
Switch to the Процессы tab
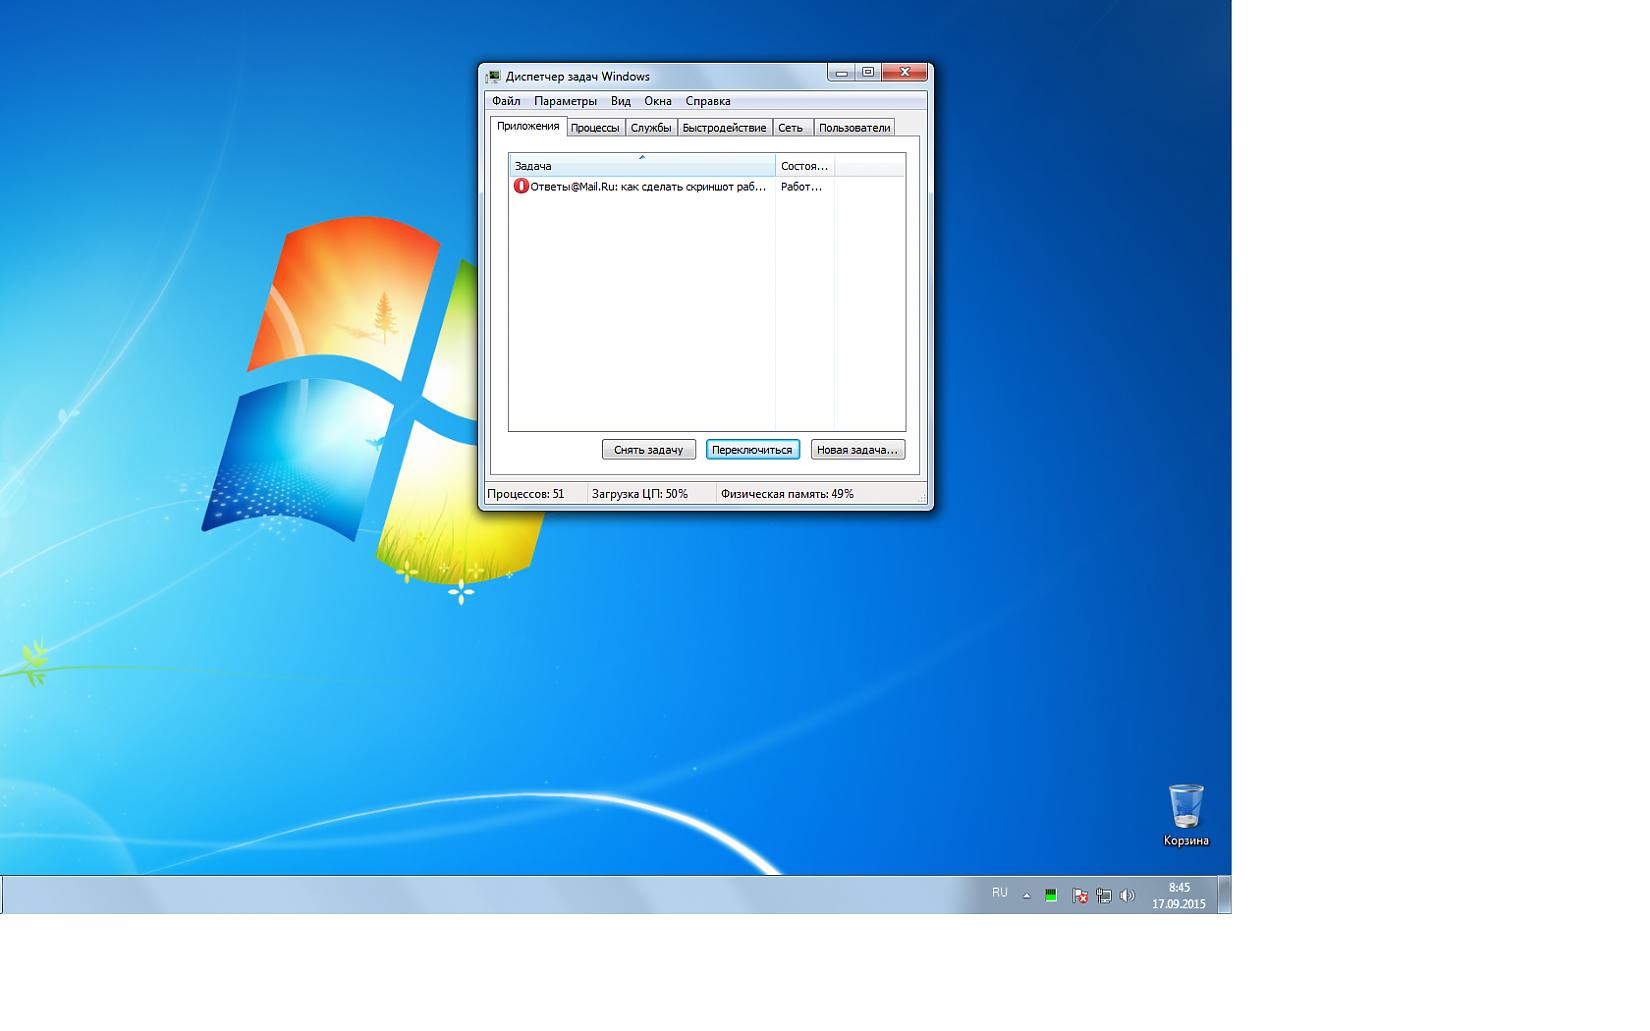[x=595, y=128]
